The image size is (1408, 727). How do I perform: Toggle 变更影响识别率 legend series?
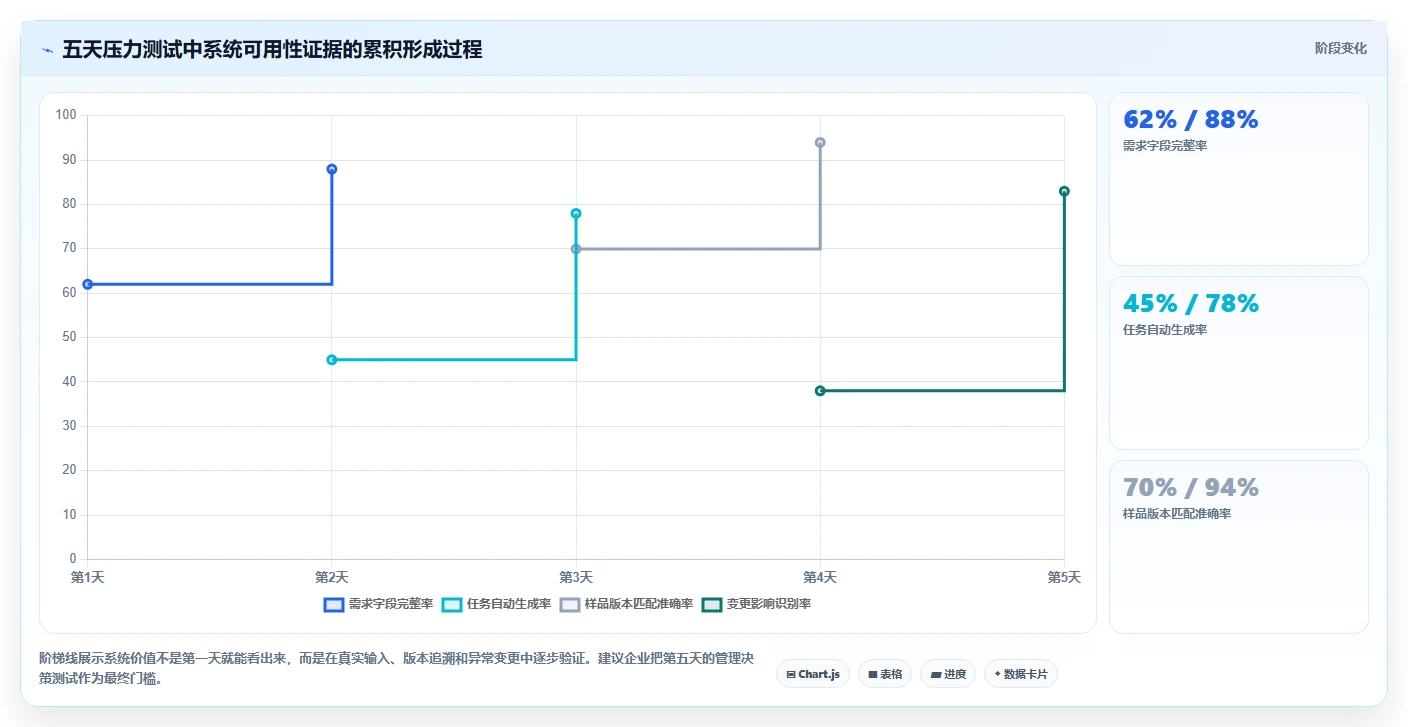pyautogui.click(x=757, y=604)
